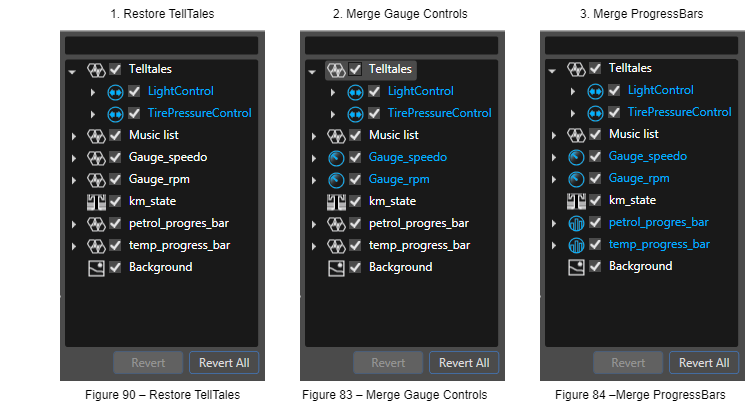
Task: Click the gauge icon beside Gauge_speedo in panel 2
Action: (x=336, y=158)
